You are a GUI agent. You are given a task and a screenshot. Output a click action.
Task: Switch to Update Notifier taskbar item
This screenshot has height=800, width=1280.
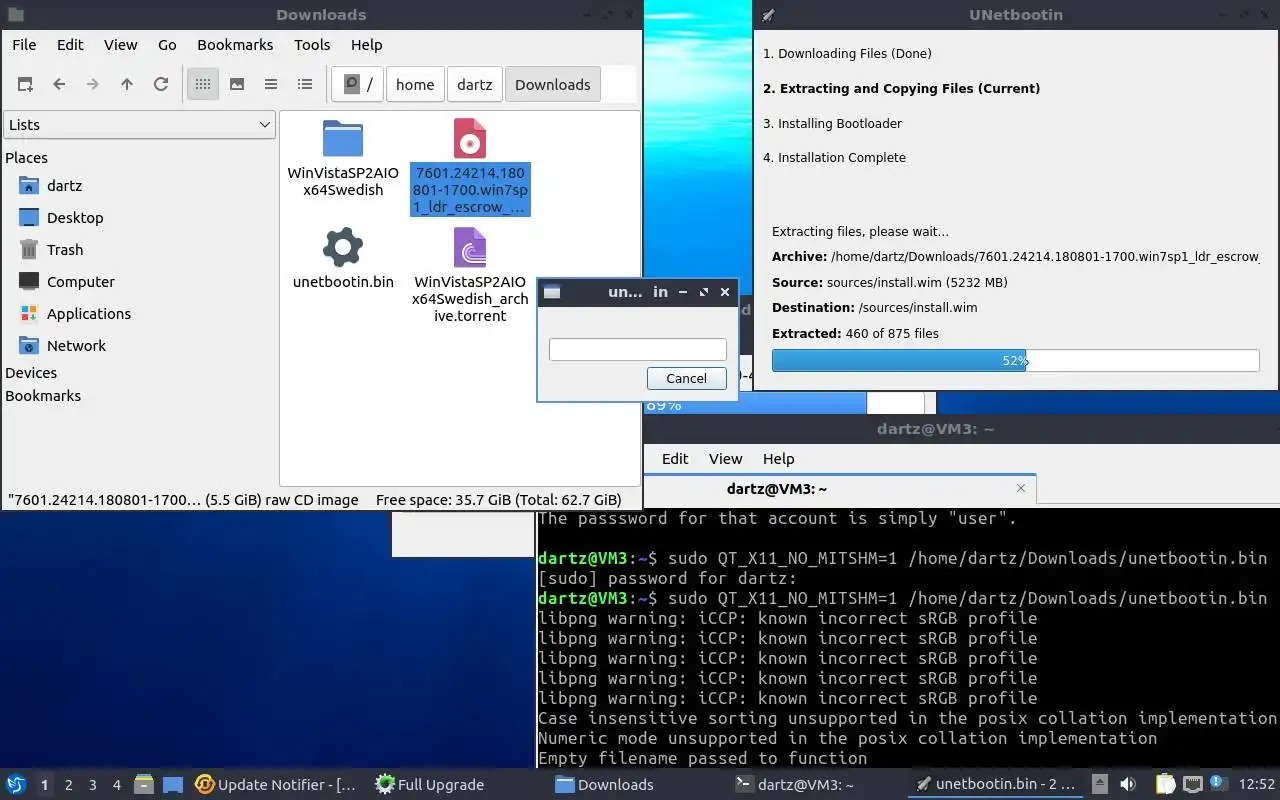(x=277, y=785)
